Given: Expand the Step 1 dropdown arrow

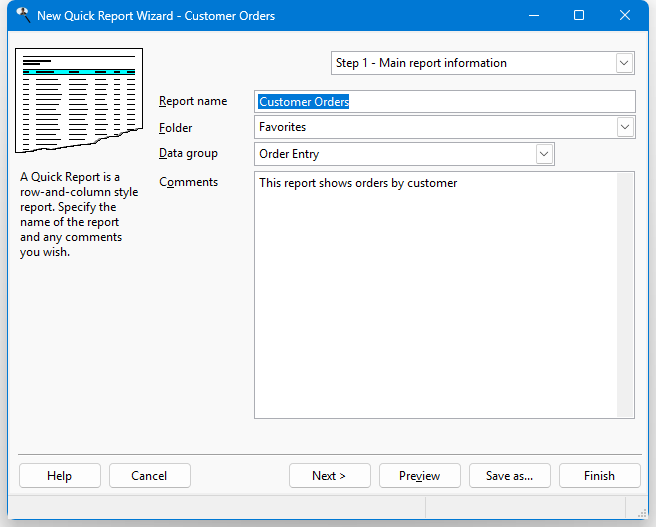Looking at the screenshot, I should pyautogui.click(x=625, y=63).
